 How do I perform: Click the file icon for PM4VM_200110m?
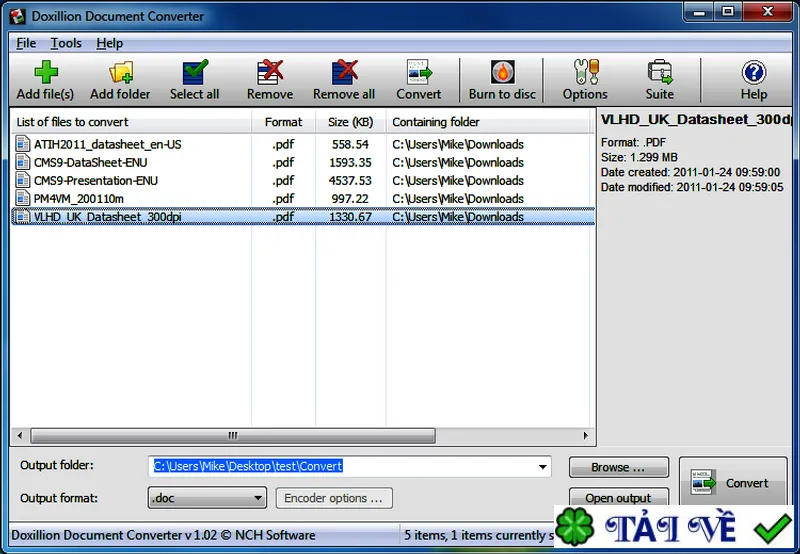(x=22, y=198)
